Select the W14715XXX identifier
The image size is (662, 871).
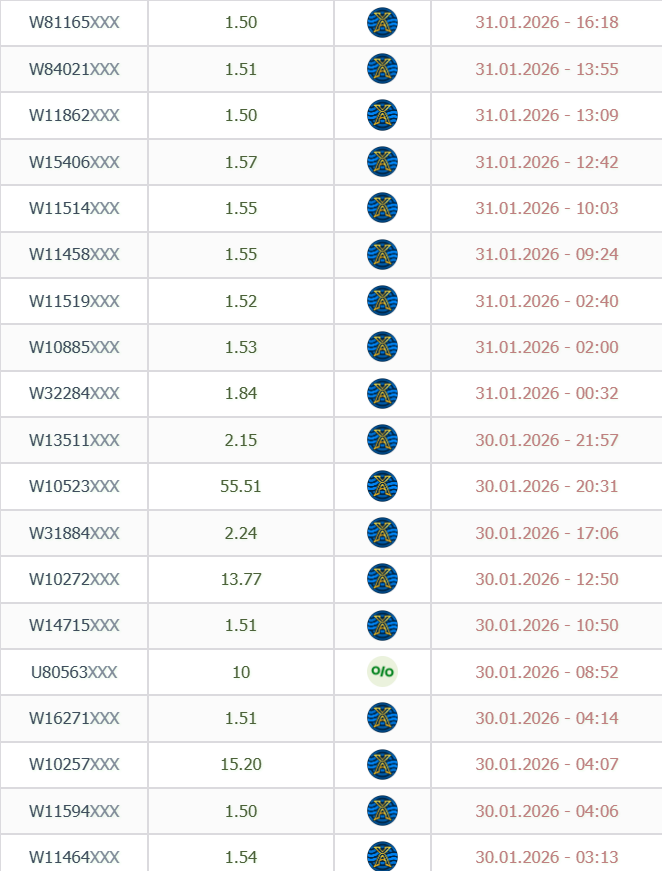pyautogui.click(x=74, y=626)
